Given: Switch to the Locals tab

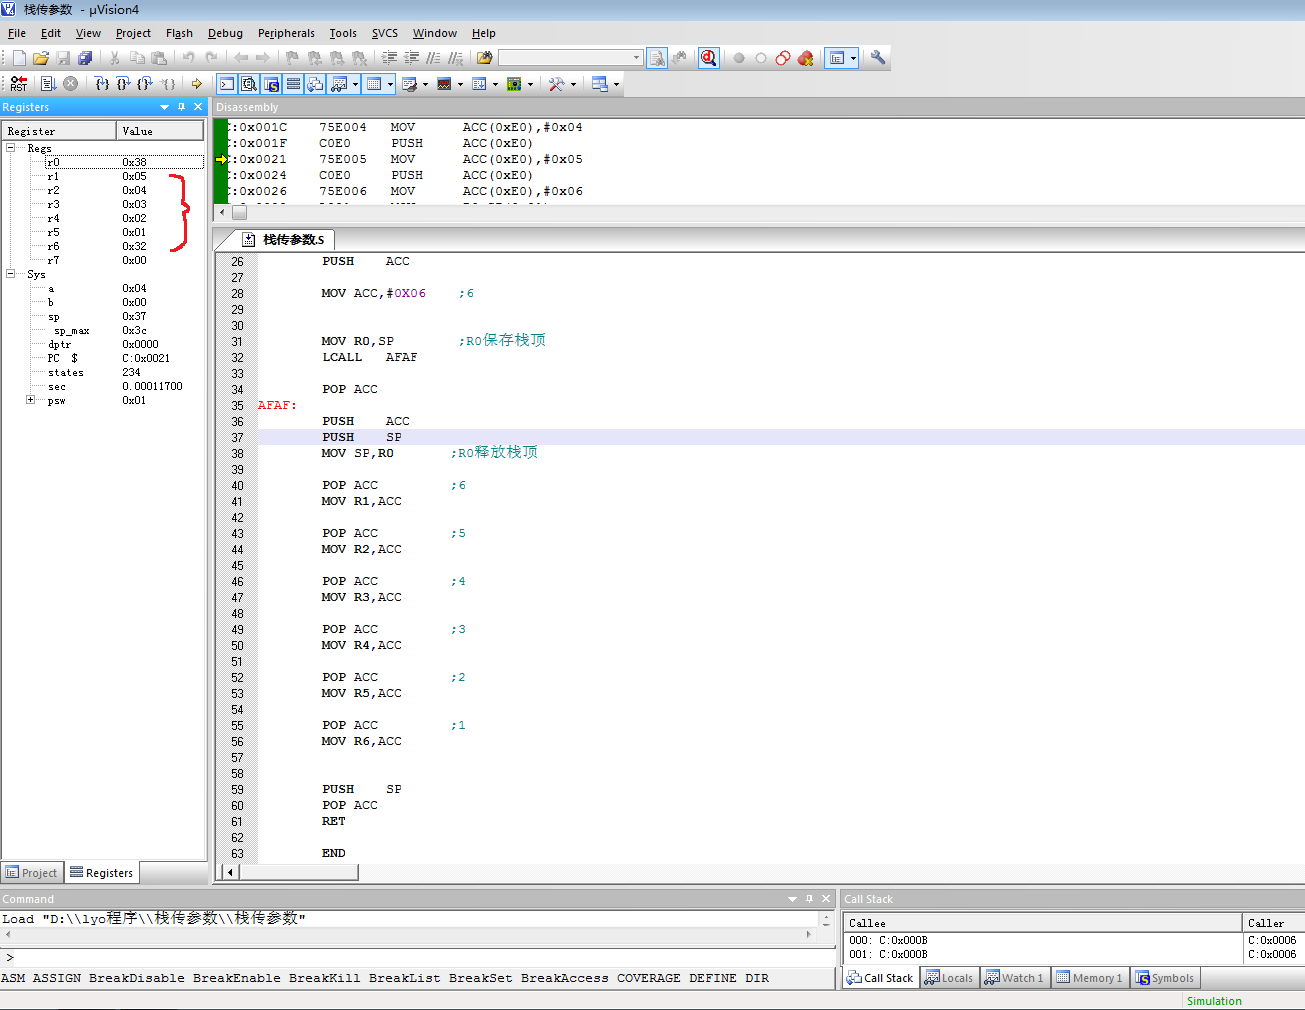Looking at the screenshot, I should point(949,978).
